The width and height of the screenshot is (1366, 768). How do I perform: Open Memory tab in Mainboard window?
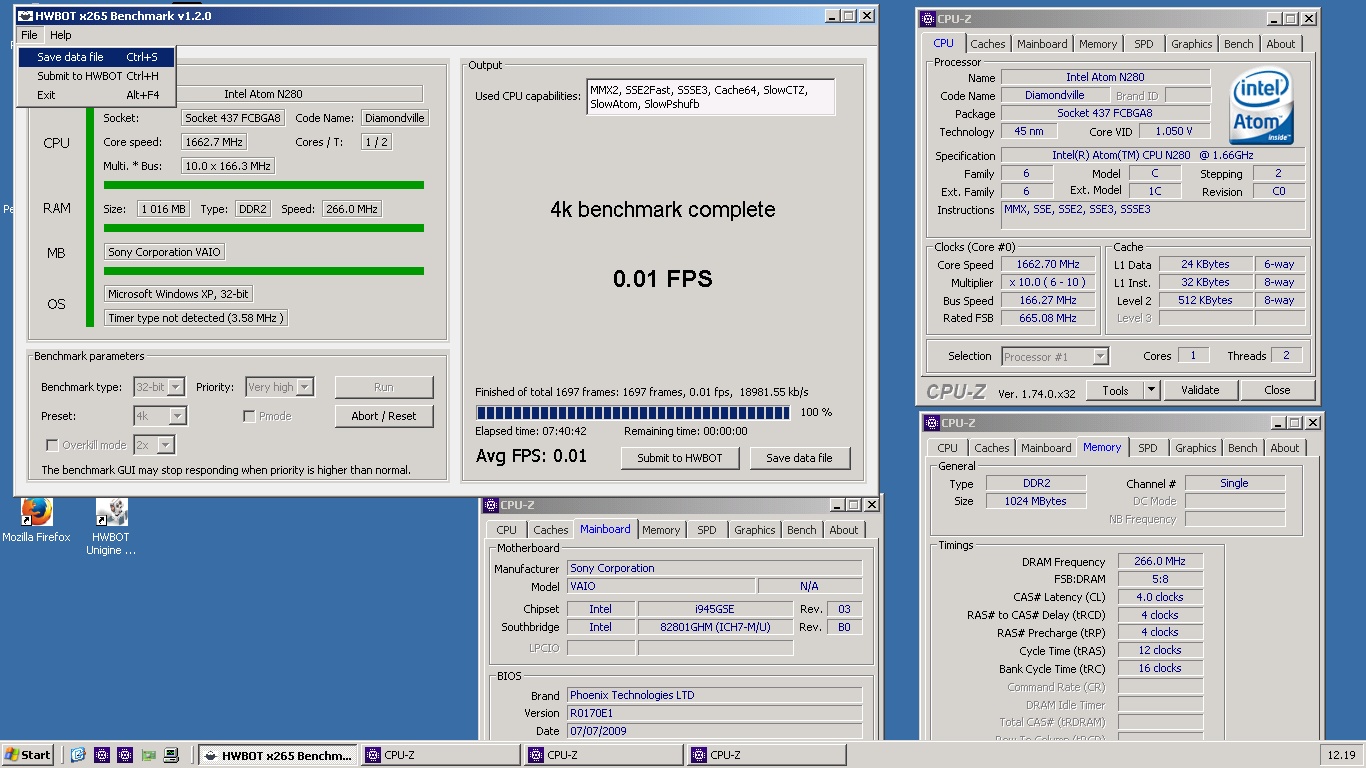[661, 530]
